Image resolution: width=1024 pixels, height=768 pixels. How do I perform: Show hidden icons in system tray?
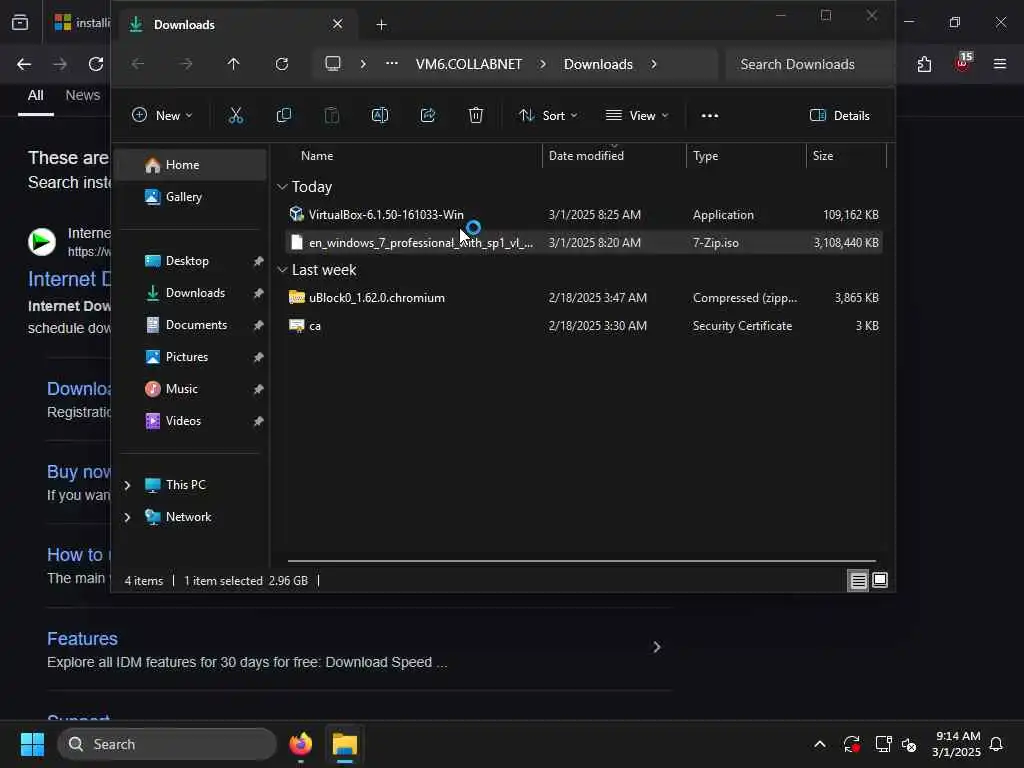[820, 744]
